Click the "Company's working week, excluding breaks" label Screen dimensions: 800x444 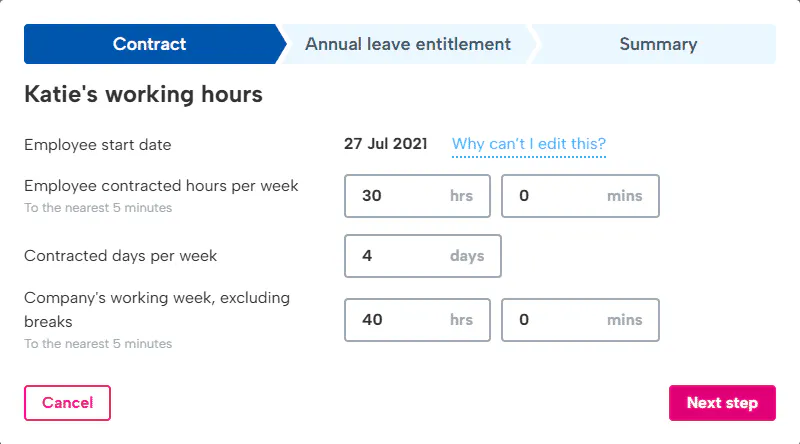tap(157, 309)
